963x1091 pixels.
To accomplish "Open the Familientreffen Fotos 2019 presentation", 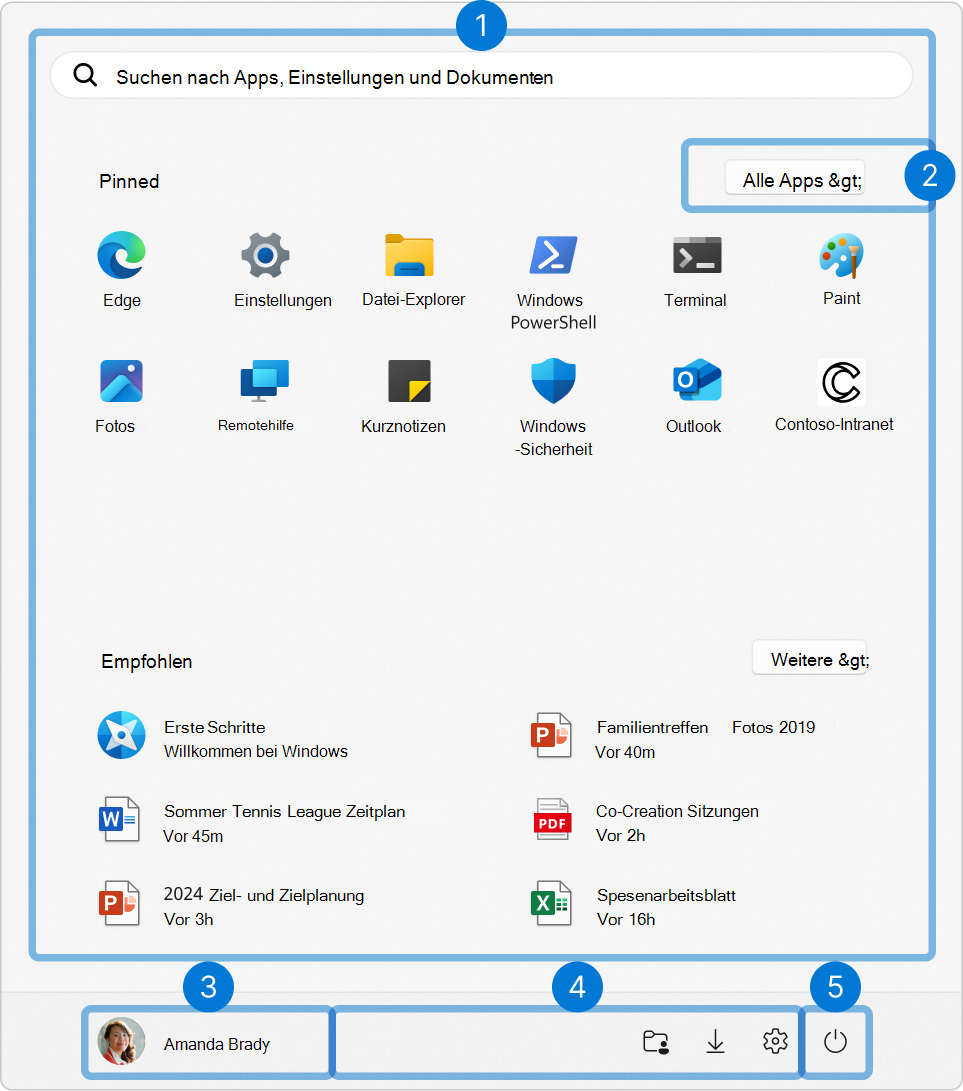I will click(x=673, y=735).
